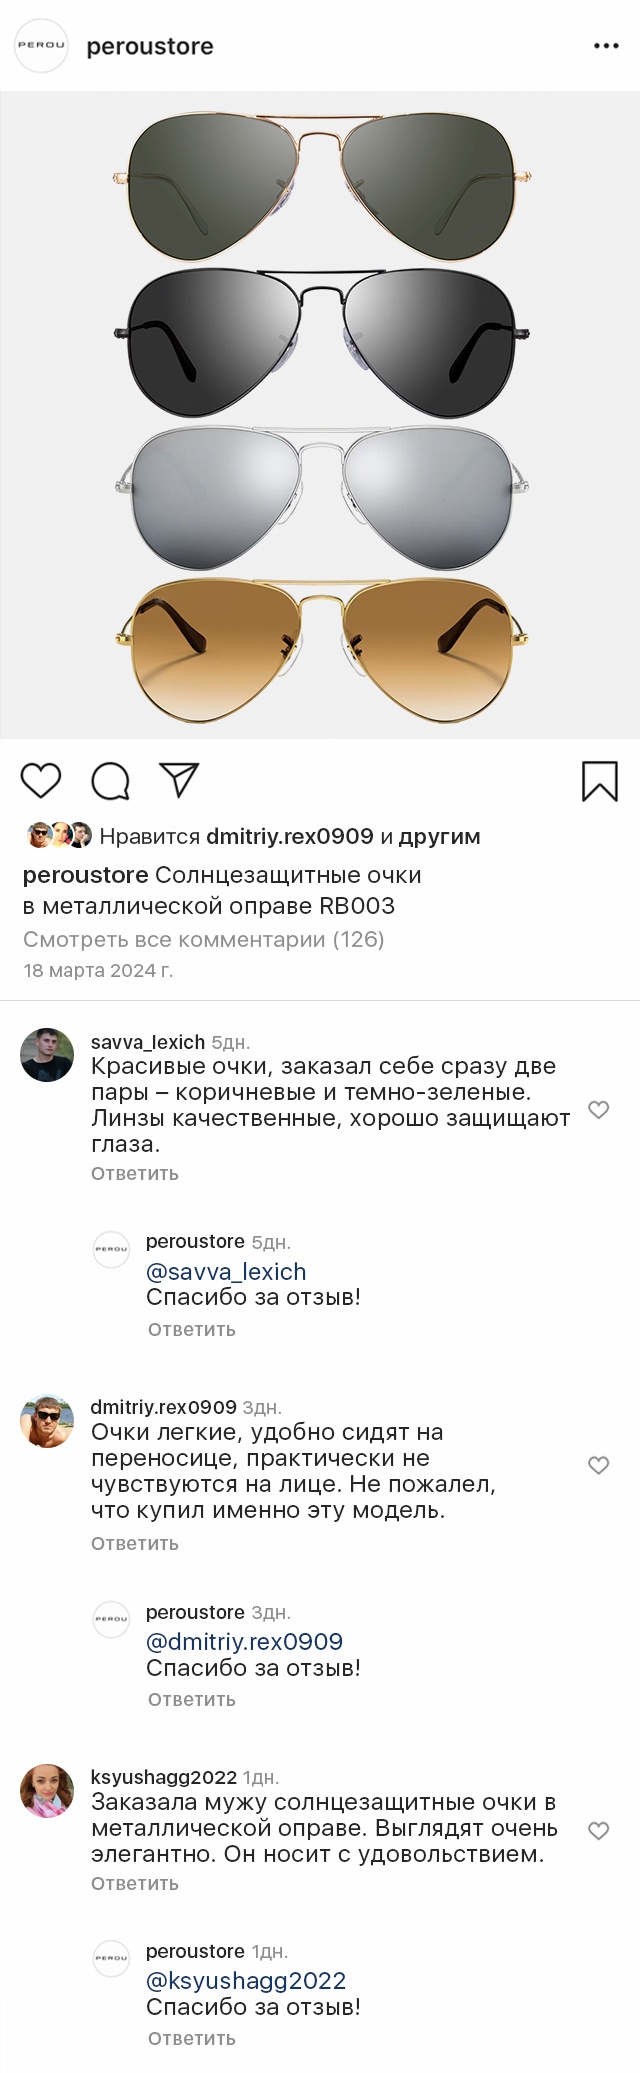This screenshot has height=2073, width=640.
Task: Like the post with heart icon
Action: pyautogui.click(x=41, y=780)
